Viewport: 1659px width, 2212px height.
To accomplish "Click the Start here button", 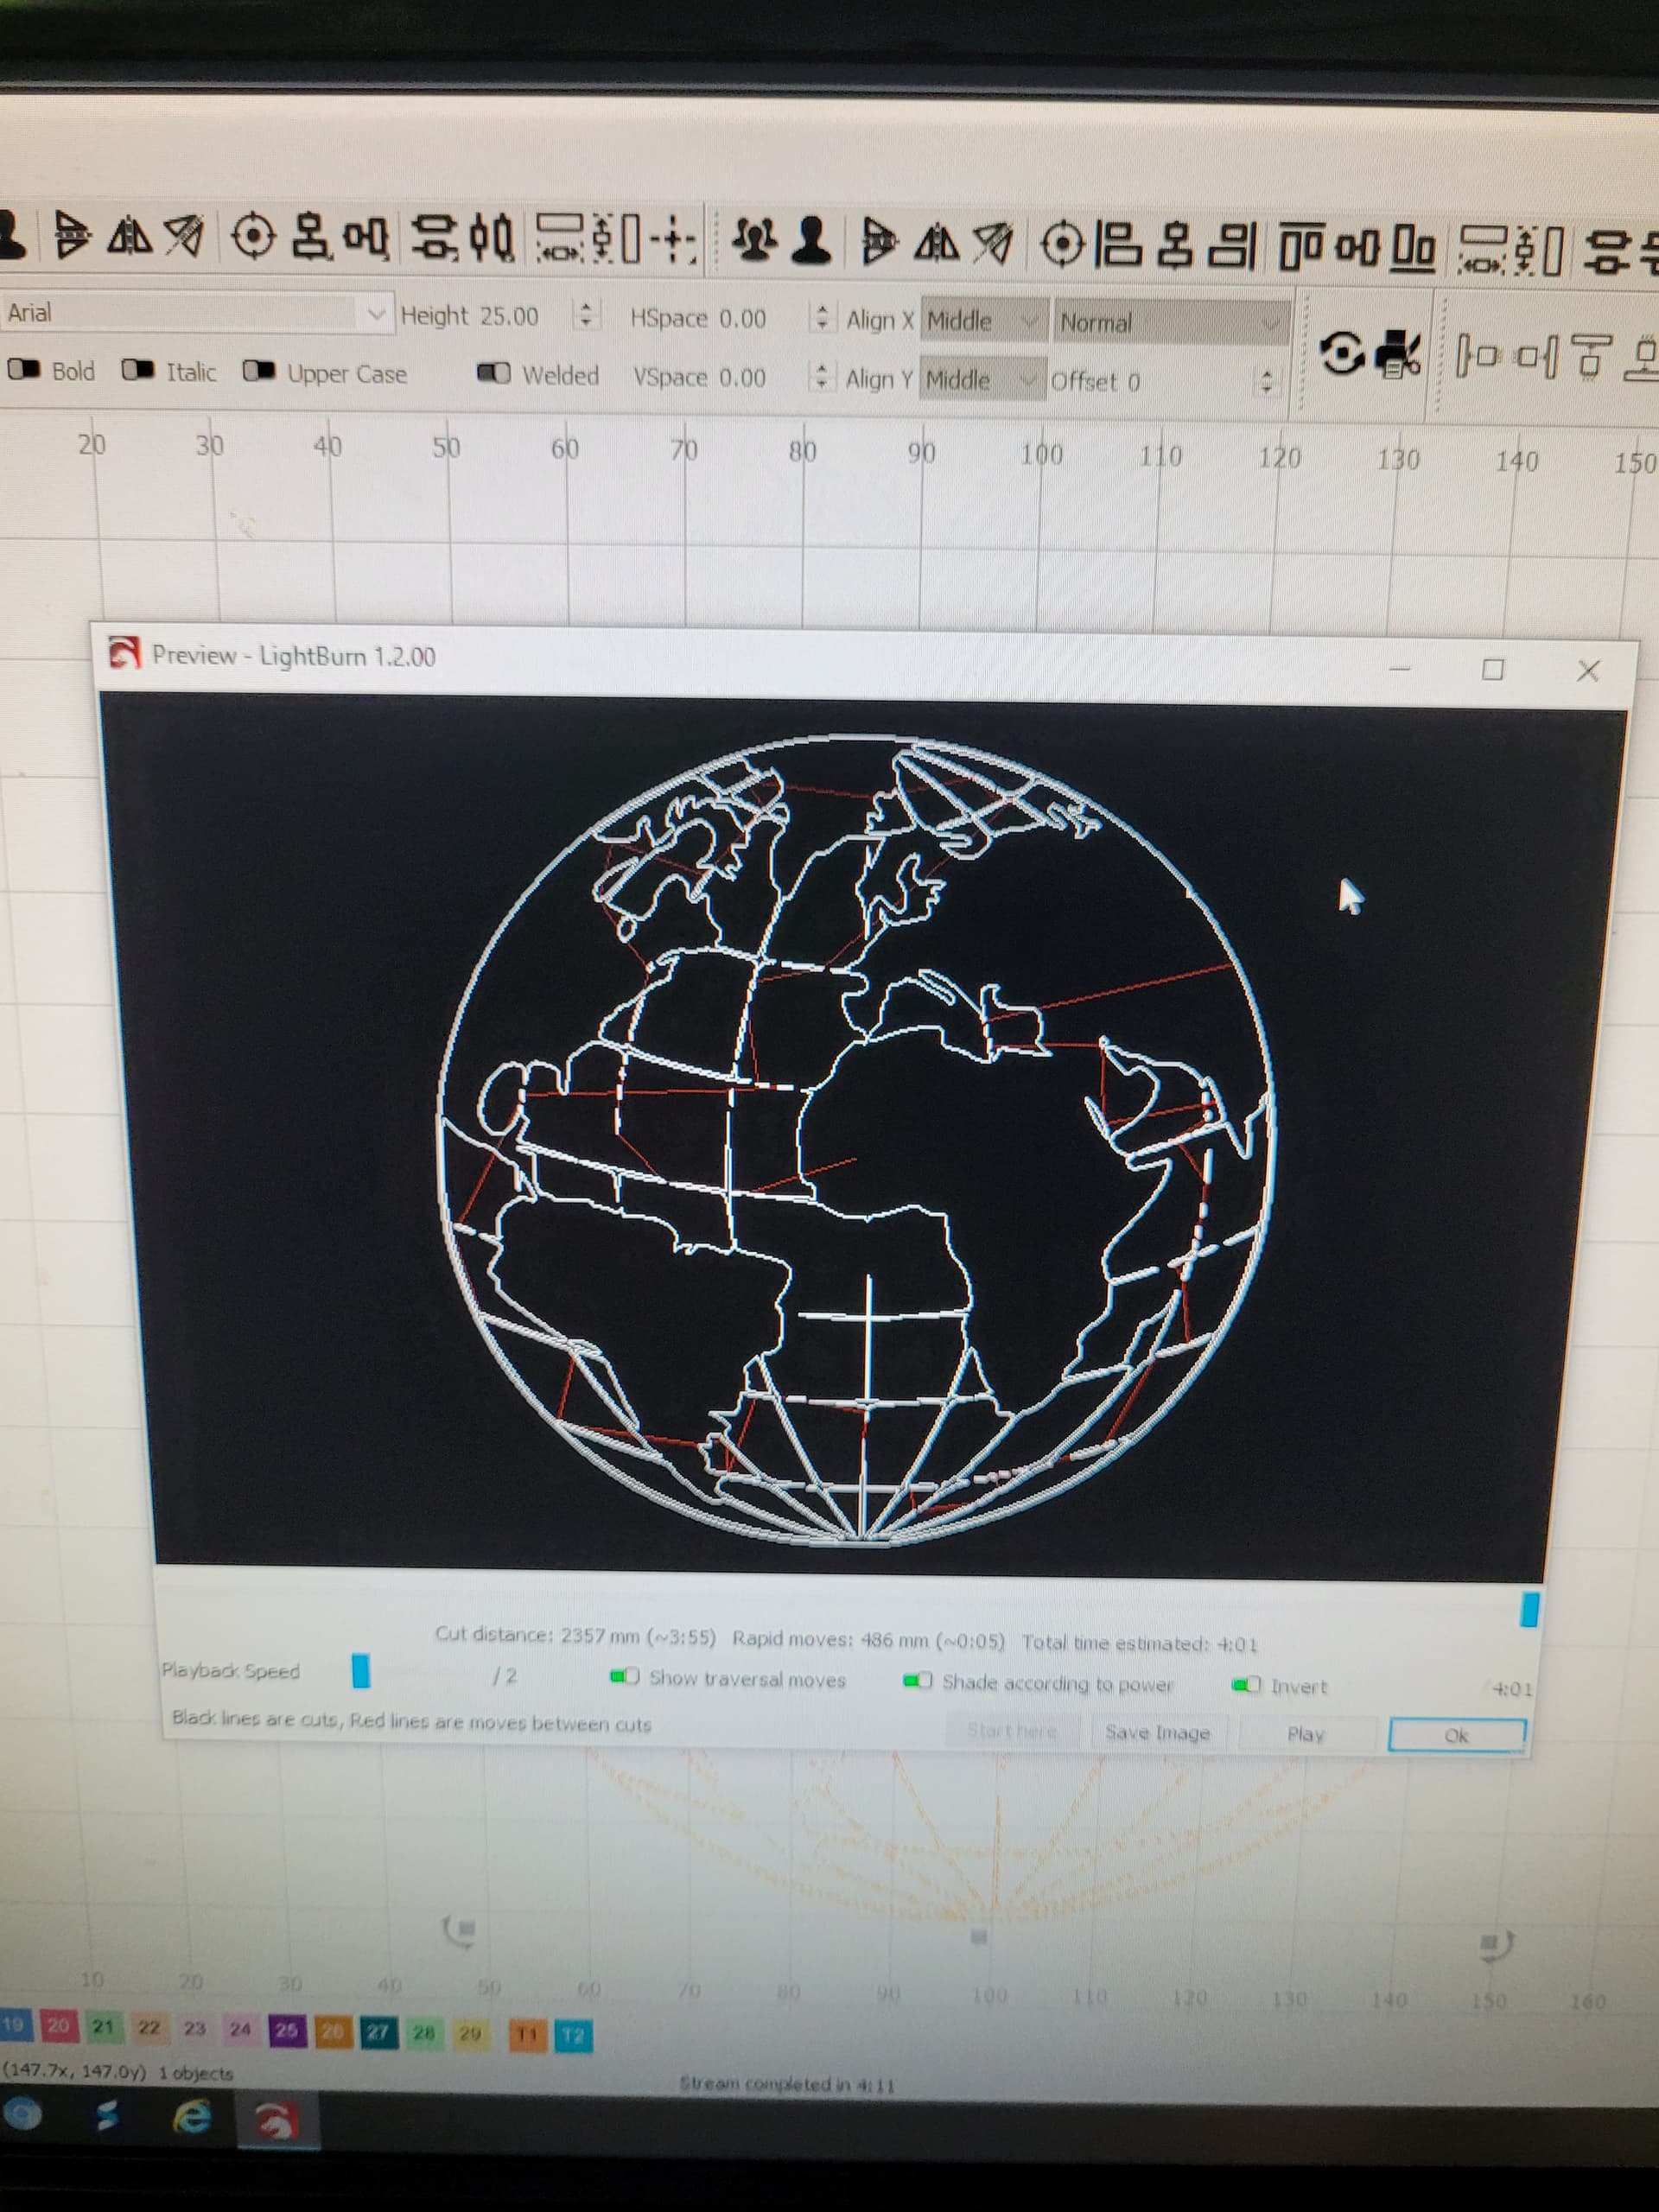I will (x=1011, y=1730).
